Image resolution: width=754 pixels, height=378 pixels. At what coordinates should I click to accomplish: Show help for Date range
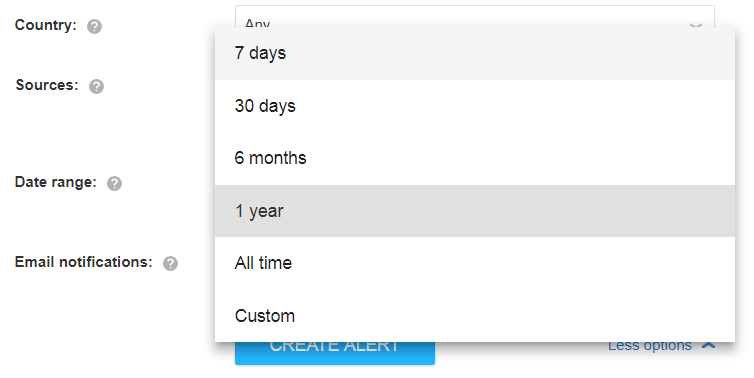114,183
